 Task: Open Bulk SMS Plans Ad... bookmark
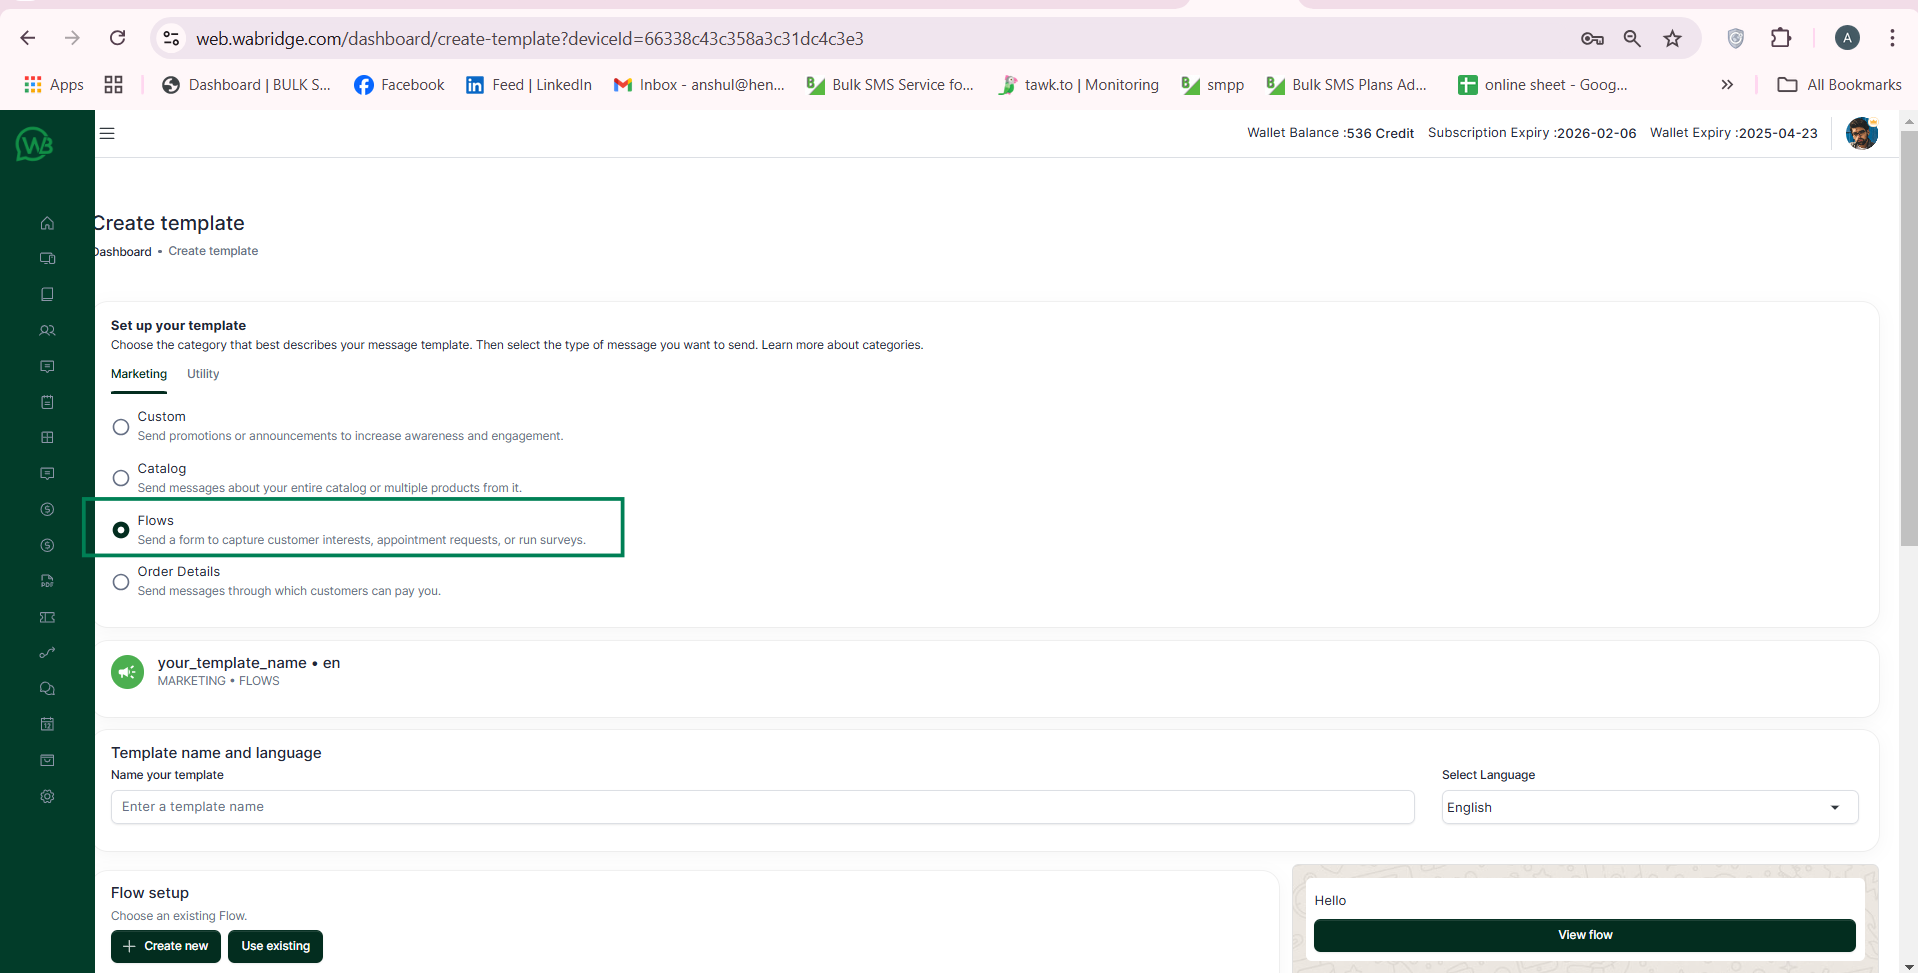pyautogui.click(x=1346, y=85)
